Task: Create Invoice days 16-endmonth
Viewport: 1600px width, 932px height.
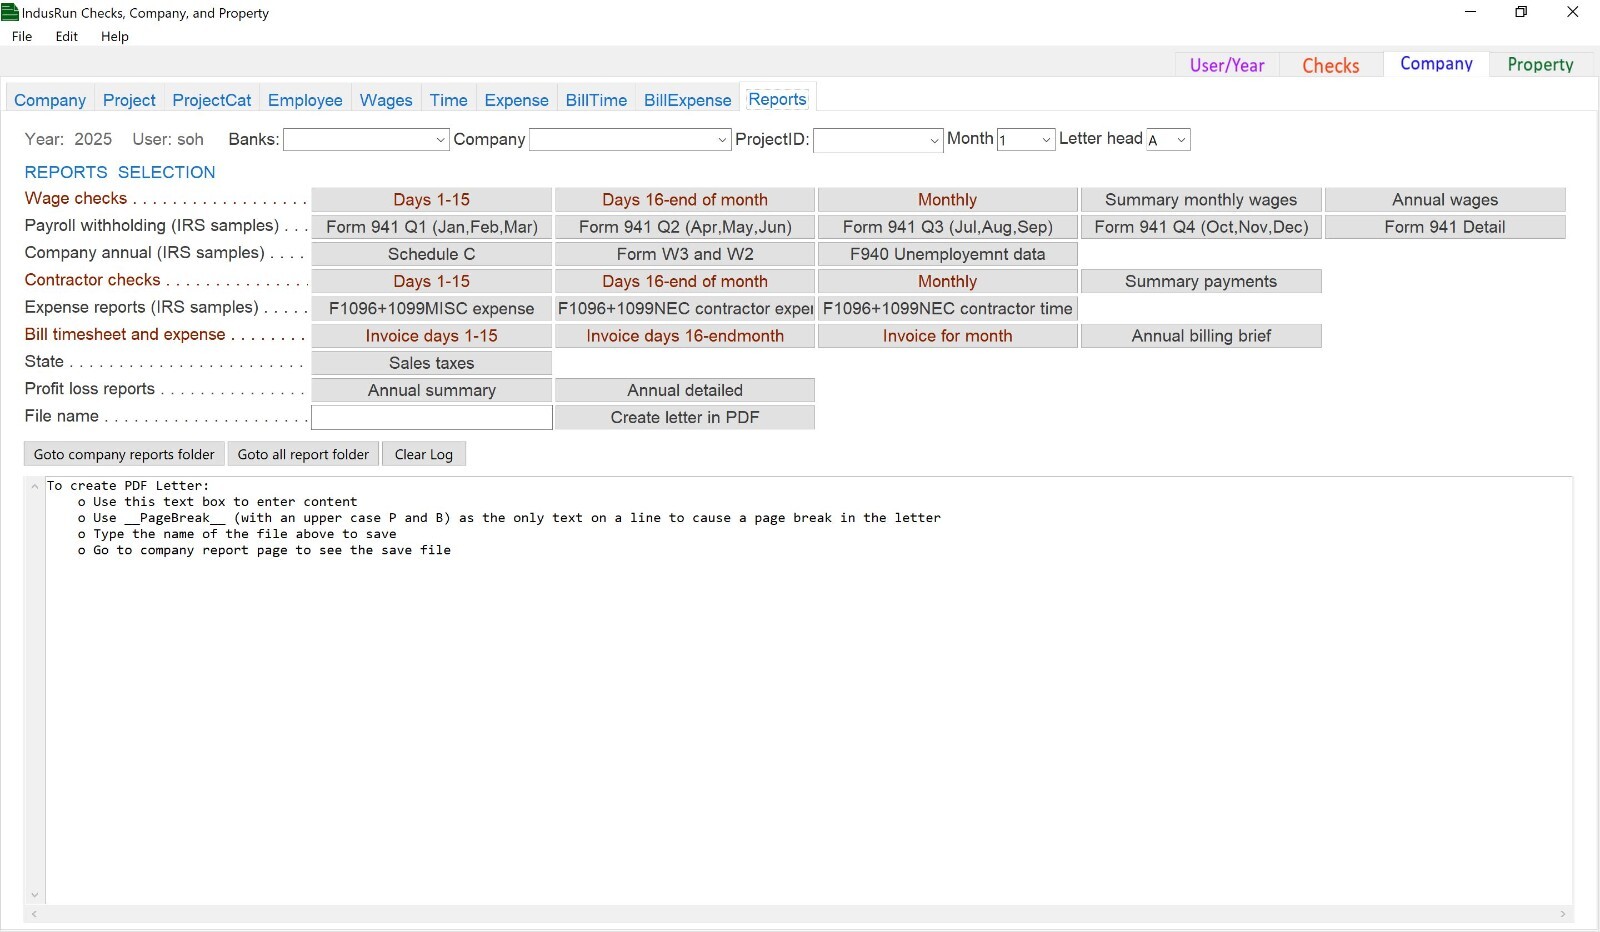Action: [x=685, y=336]
